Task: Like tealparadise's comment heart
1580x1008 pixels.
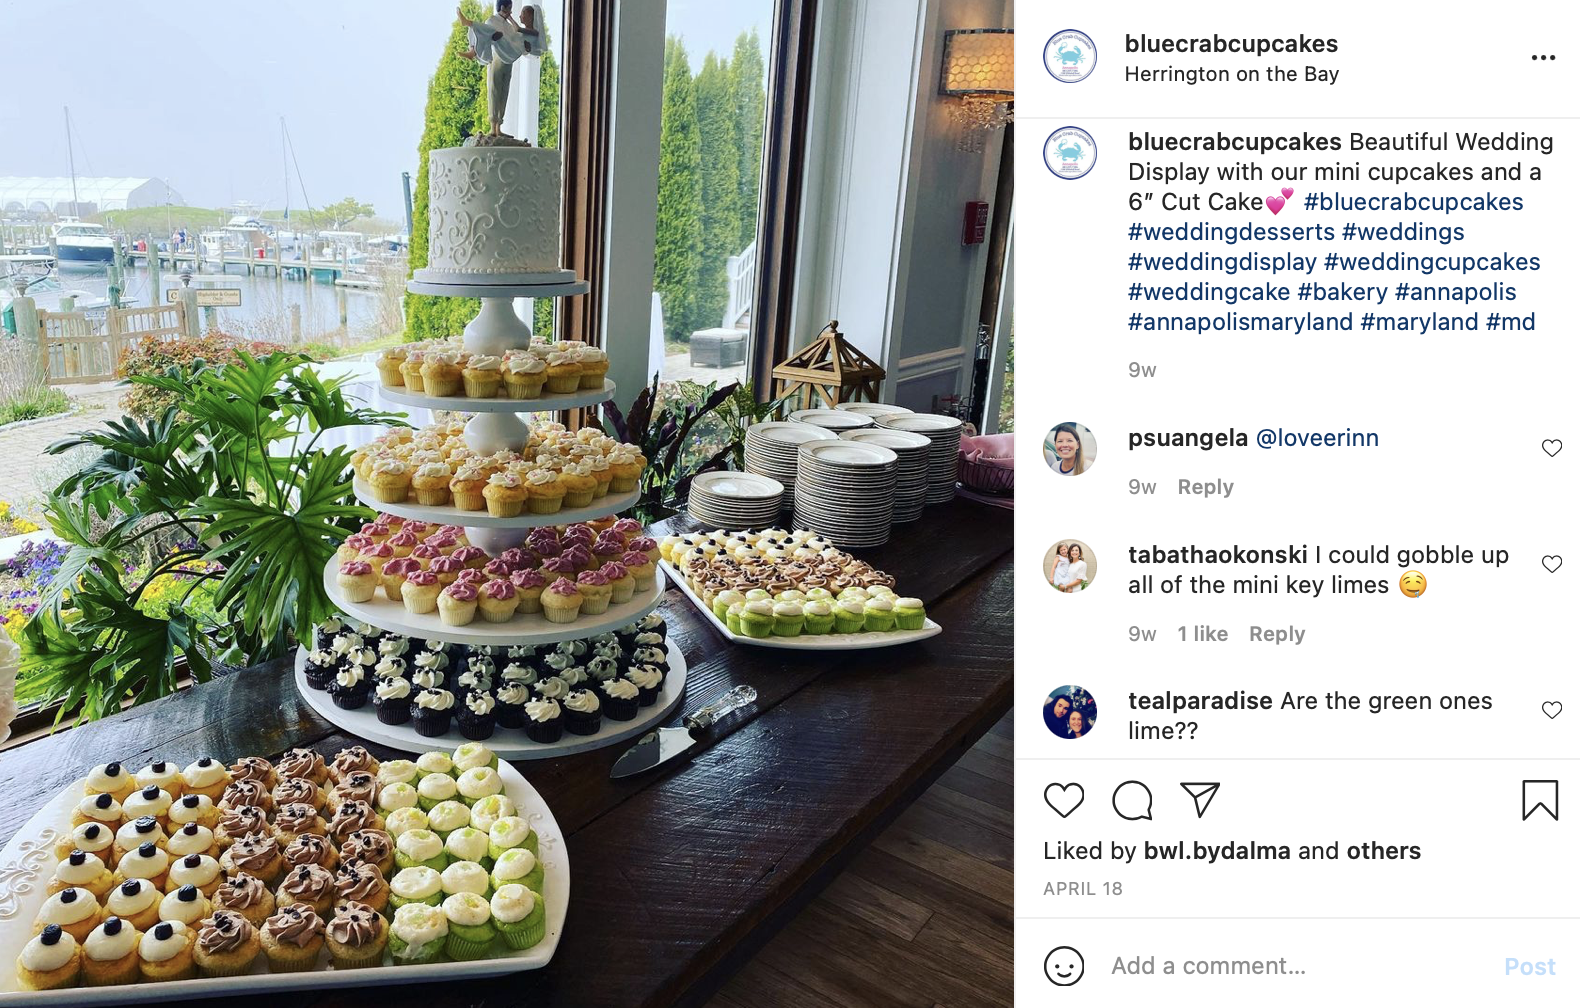Action: 1552,710
